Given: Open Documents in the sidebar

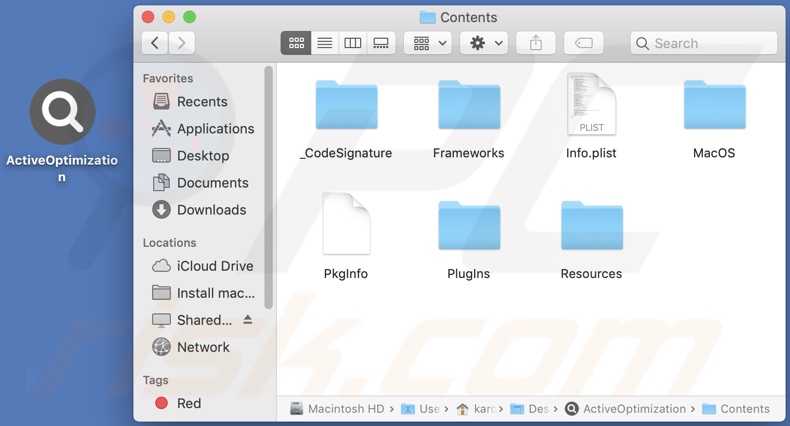Looking at the screenshot, I should coord(200,183).
